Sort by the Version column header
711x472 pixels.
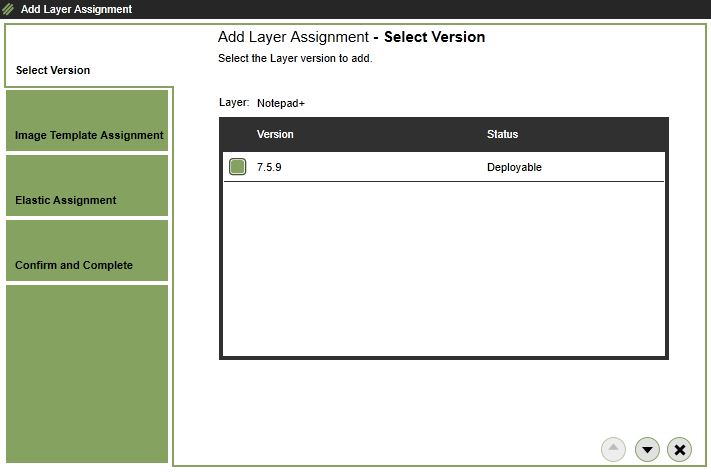[275, 134]
